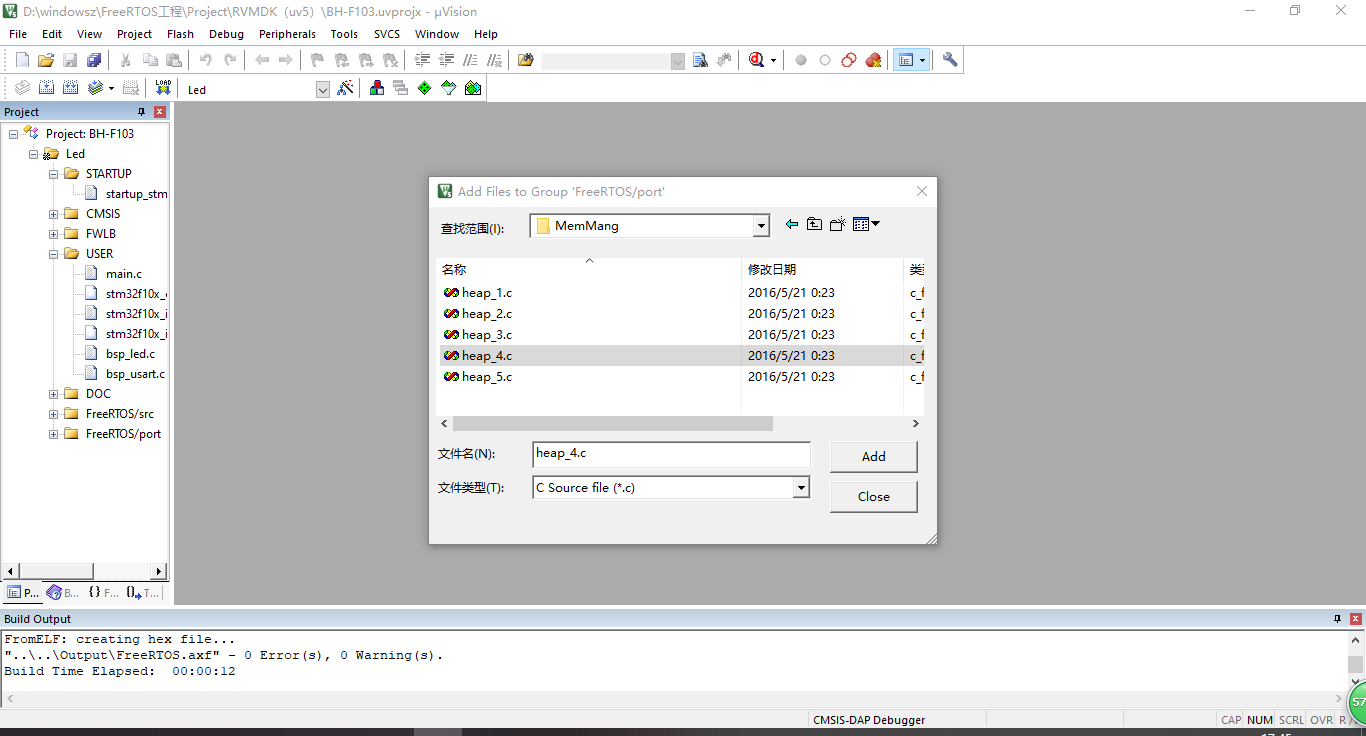Expand the FreeRTOS/src group
The image size is (1366, 736).
52,413
